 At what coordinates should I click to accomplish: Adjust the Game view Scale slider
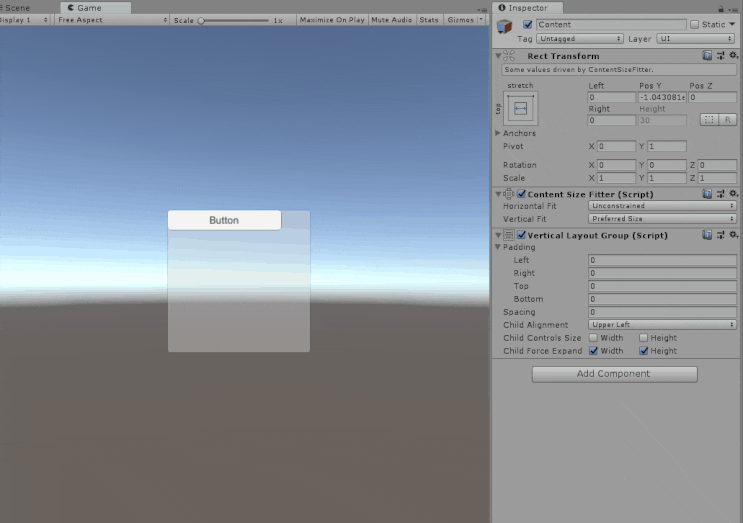coord(234,20)
